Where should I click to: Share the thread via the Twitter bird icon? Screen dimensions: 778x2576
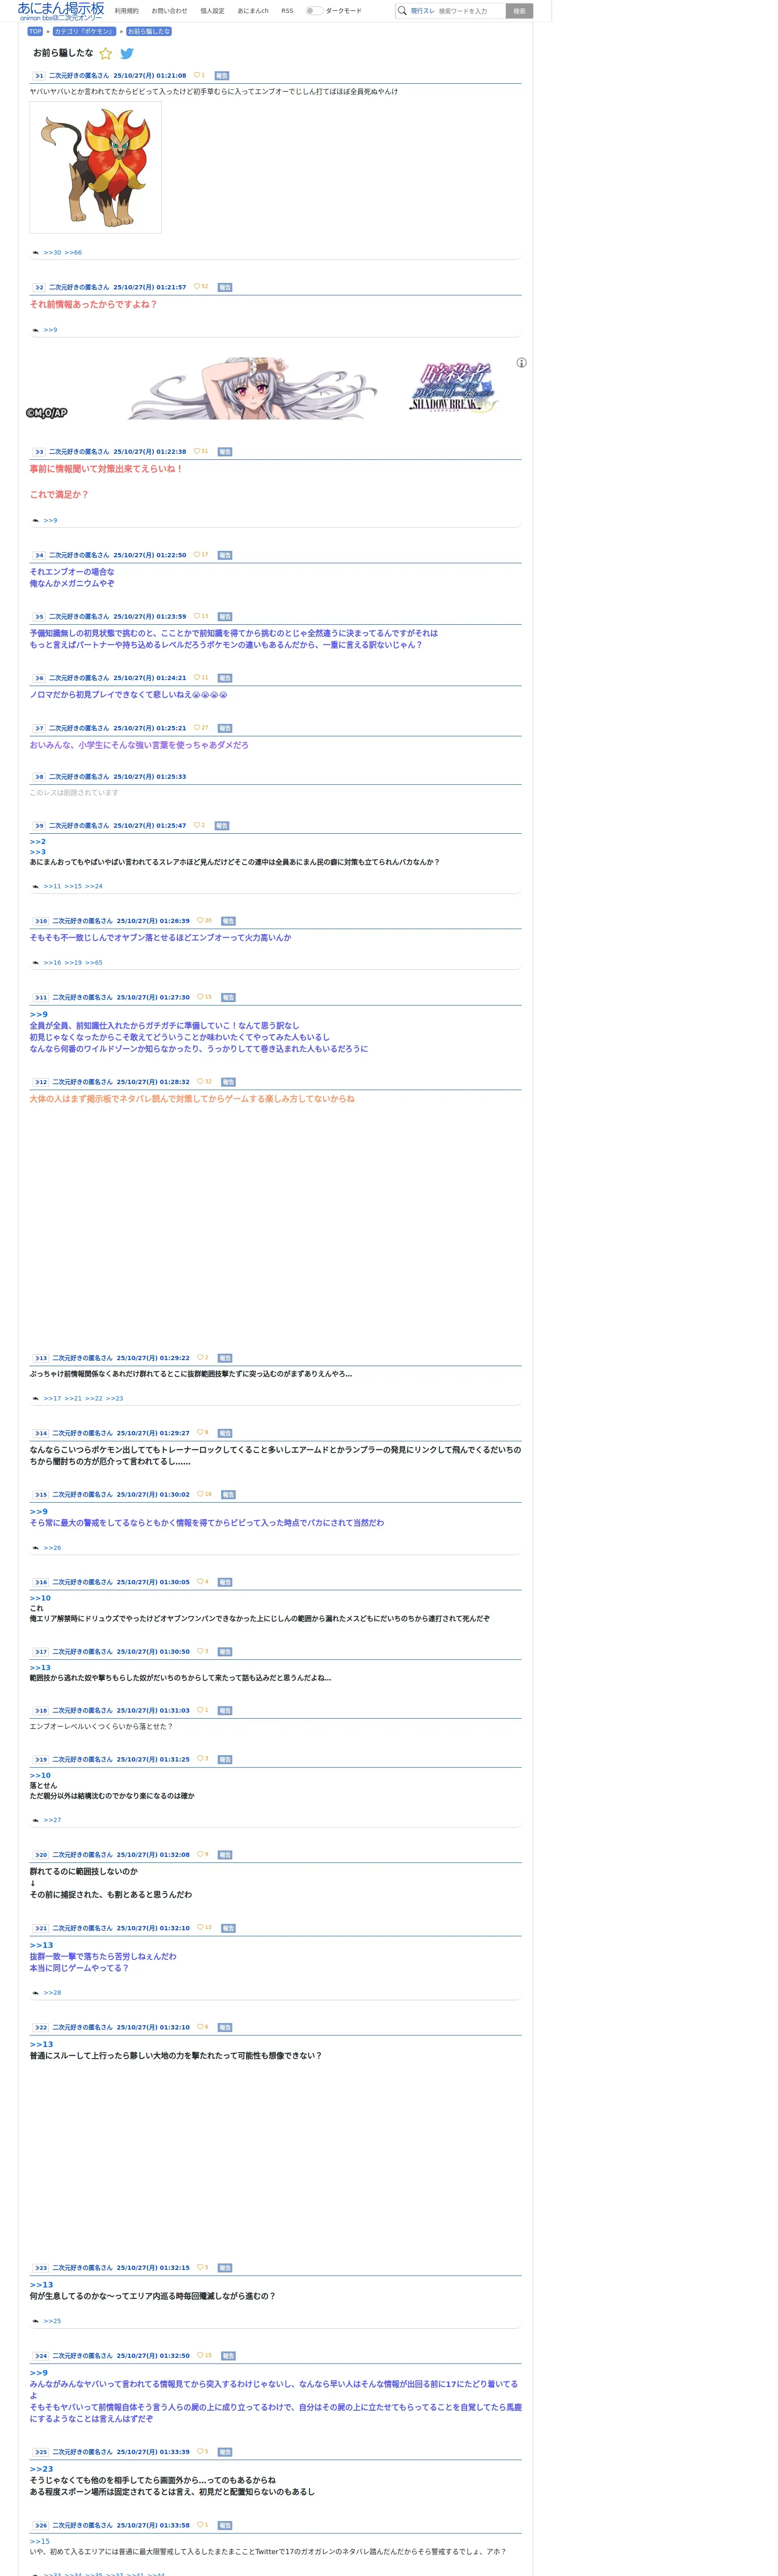pyautogui.click(x=127, y=54)
